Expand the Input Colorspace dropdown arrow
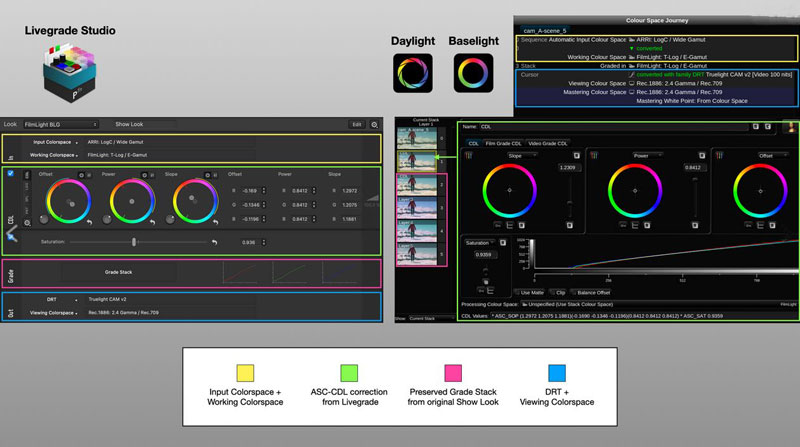This screenshot has height=447, width=800. 77,142
